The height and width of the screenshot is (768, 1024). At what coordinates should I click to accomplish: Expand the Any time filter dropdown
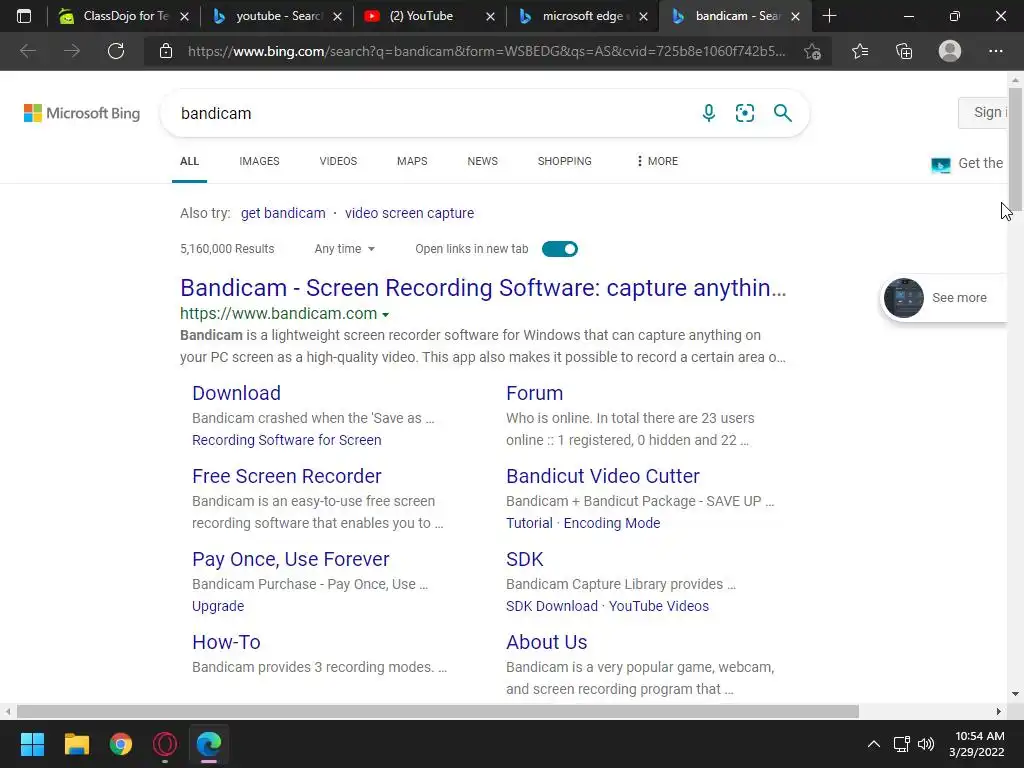[x=344, y=249]
